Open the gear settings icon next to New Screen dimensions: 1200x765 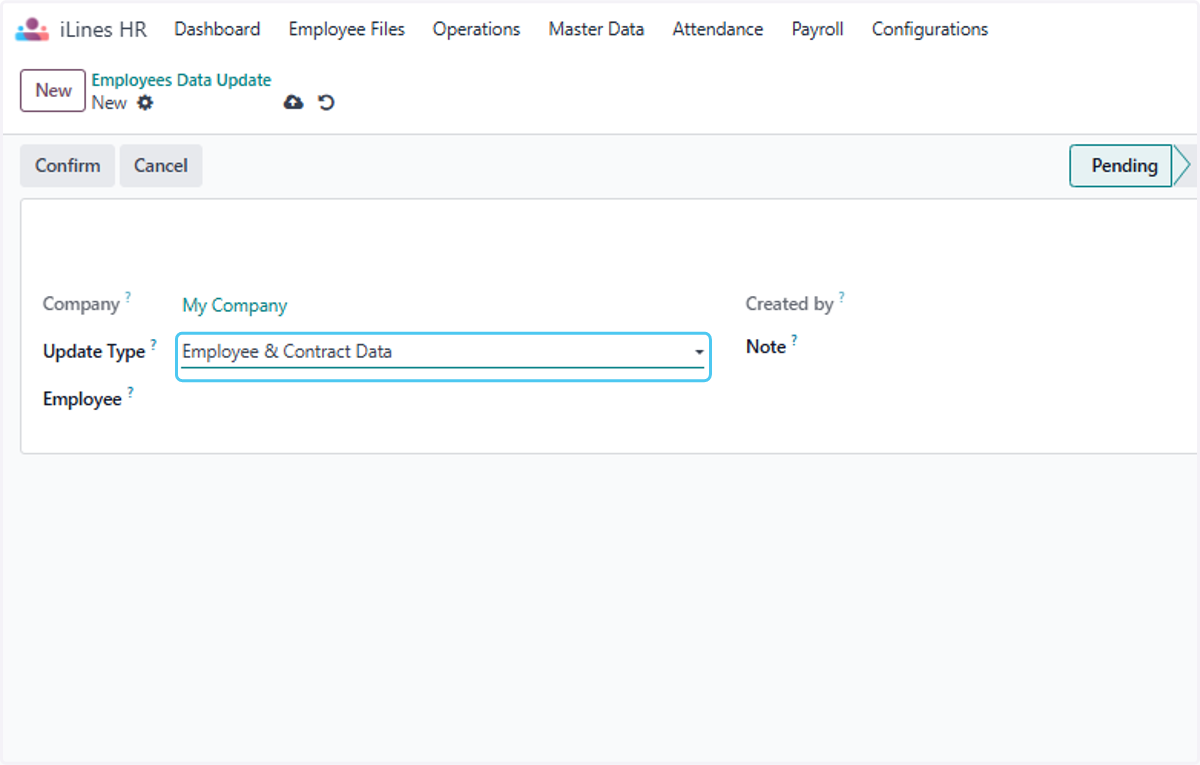(x=145, y=103)
